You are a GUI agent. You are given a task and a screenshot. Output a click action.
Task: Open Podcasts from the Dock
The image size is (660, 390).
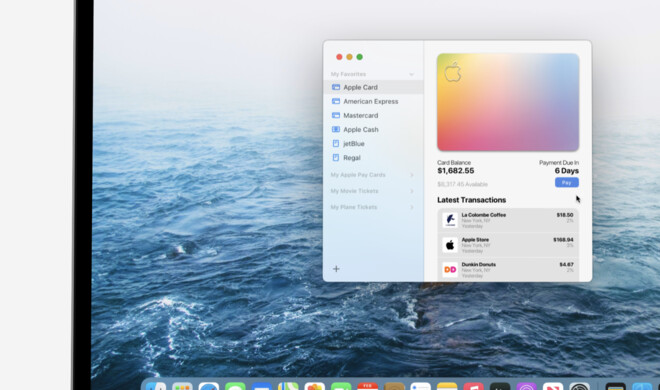tap(527, 386)
